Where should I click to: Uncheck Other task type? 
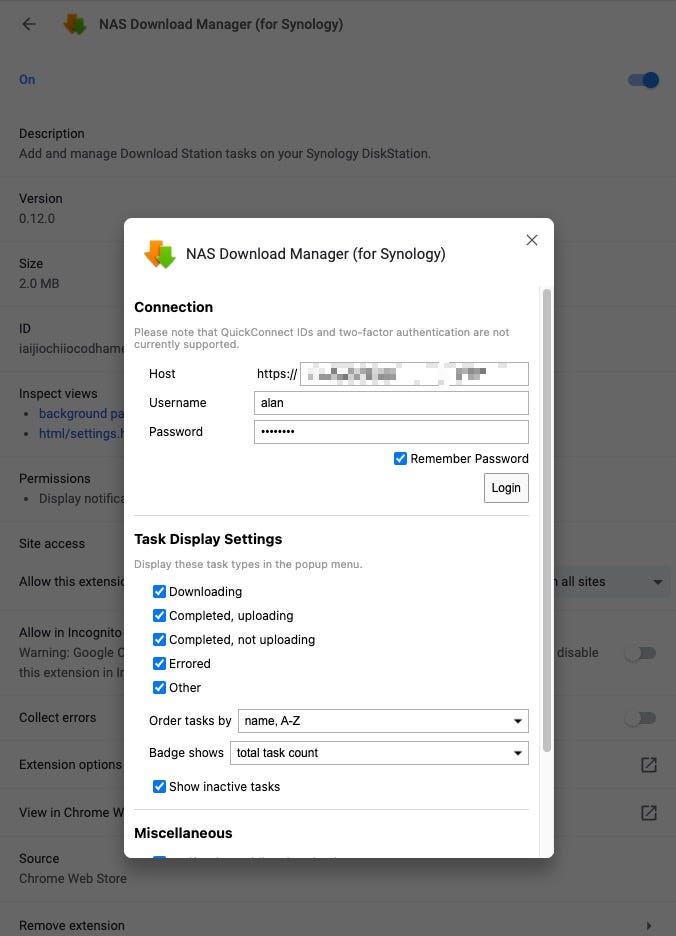pyautogui.click(x=159, y=687)
